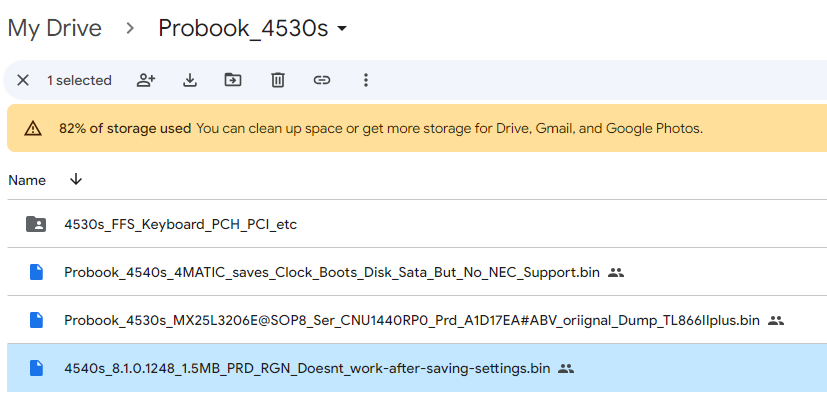Screen dimensions: 827x412
Task: Download the selected file
Action: click(x=190, y=80)
